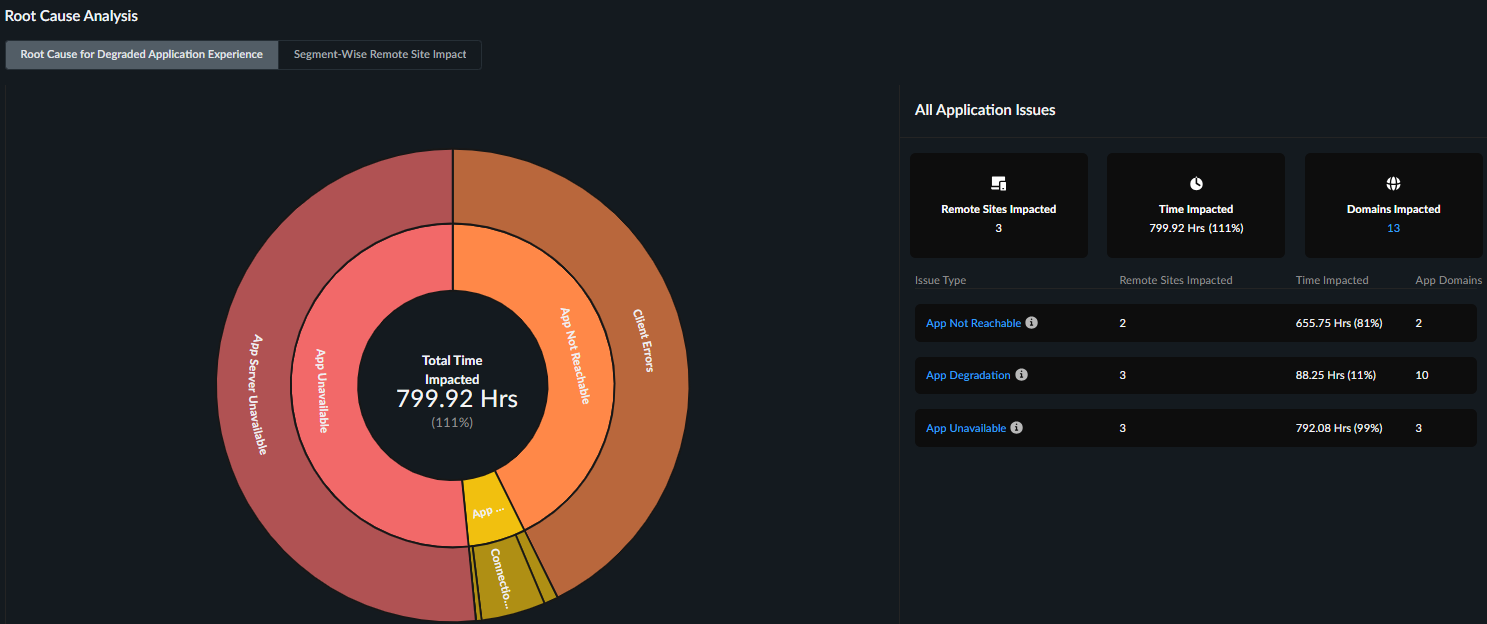
Task: Click info icon beside App Not Reachable
Action: pyautogui.click(x=1032, y=323)
